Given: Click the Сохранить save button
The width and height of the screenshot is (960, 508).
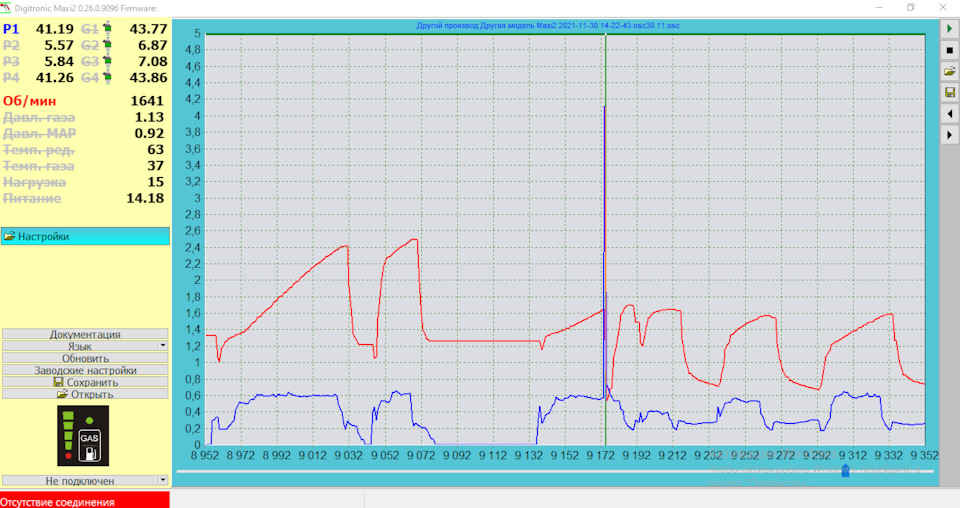Looking at the screenshot, I should (x=85, y=382).
